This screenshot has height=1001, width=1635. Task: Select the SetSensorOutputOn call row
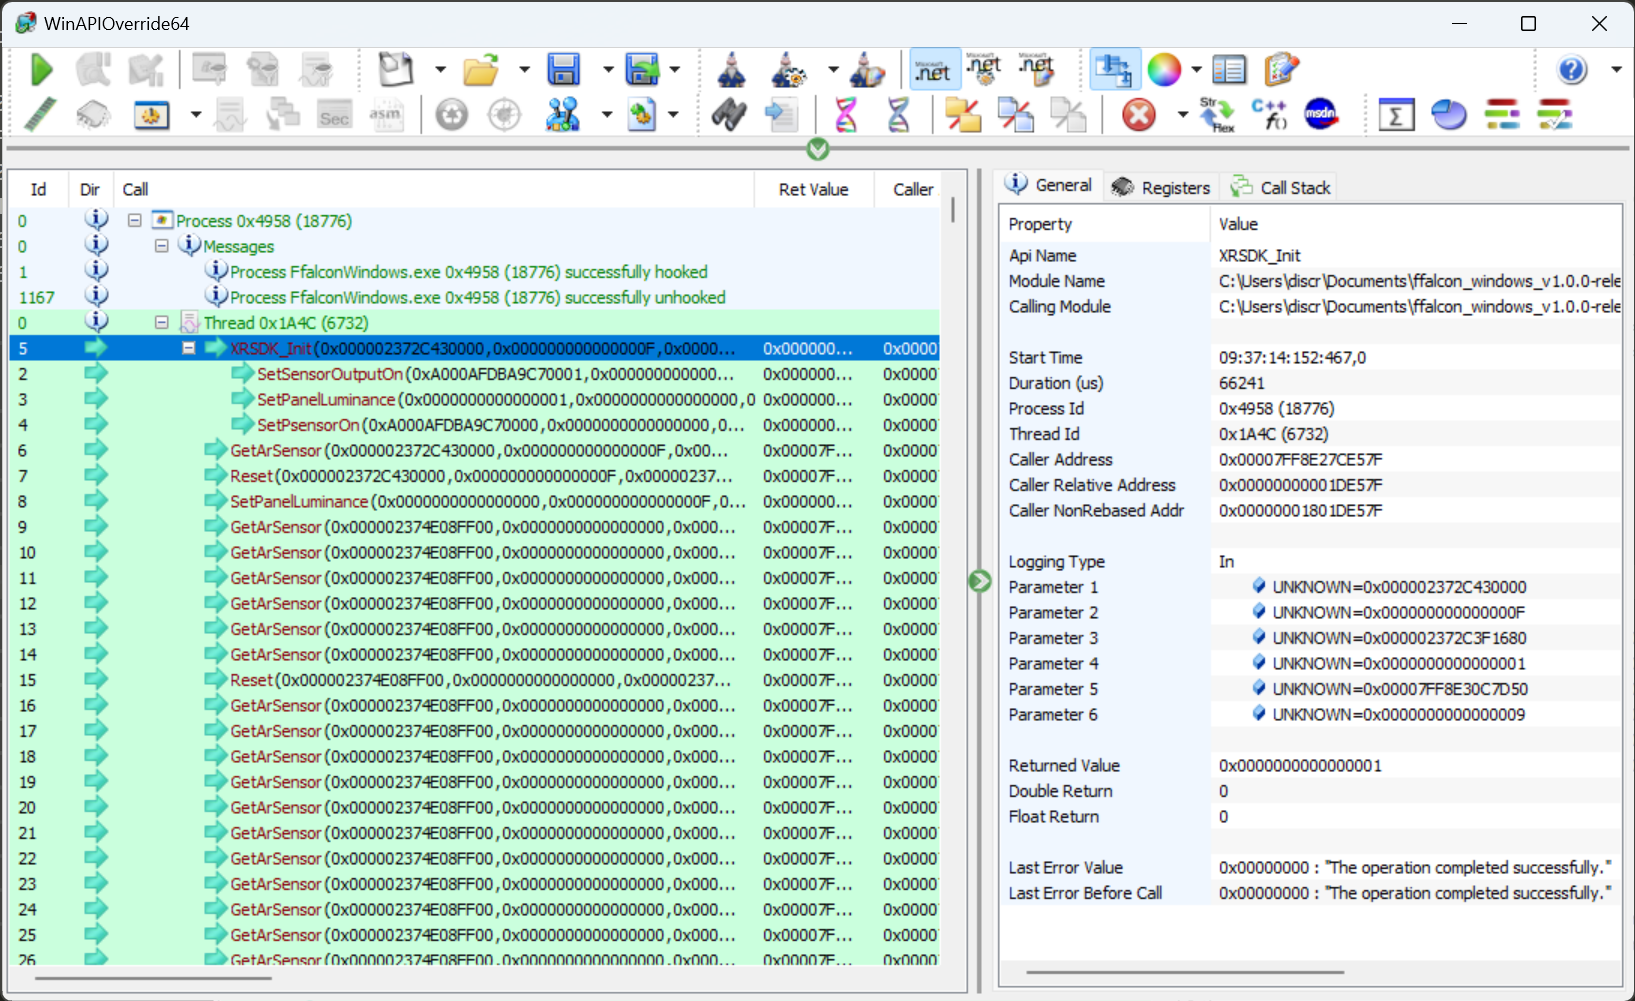tap(474, 374)
